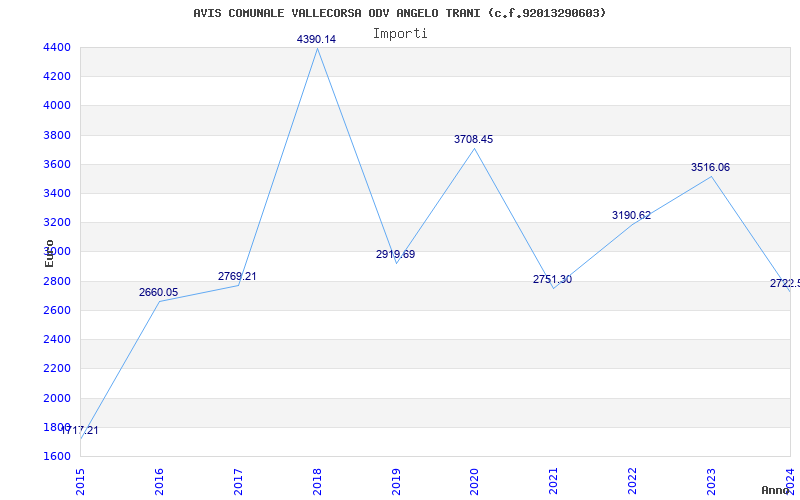The height and width of the screenshot is (500, 800).
Task: Click the Euro y-axis title
Action: (x=49, y=254)
